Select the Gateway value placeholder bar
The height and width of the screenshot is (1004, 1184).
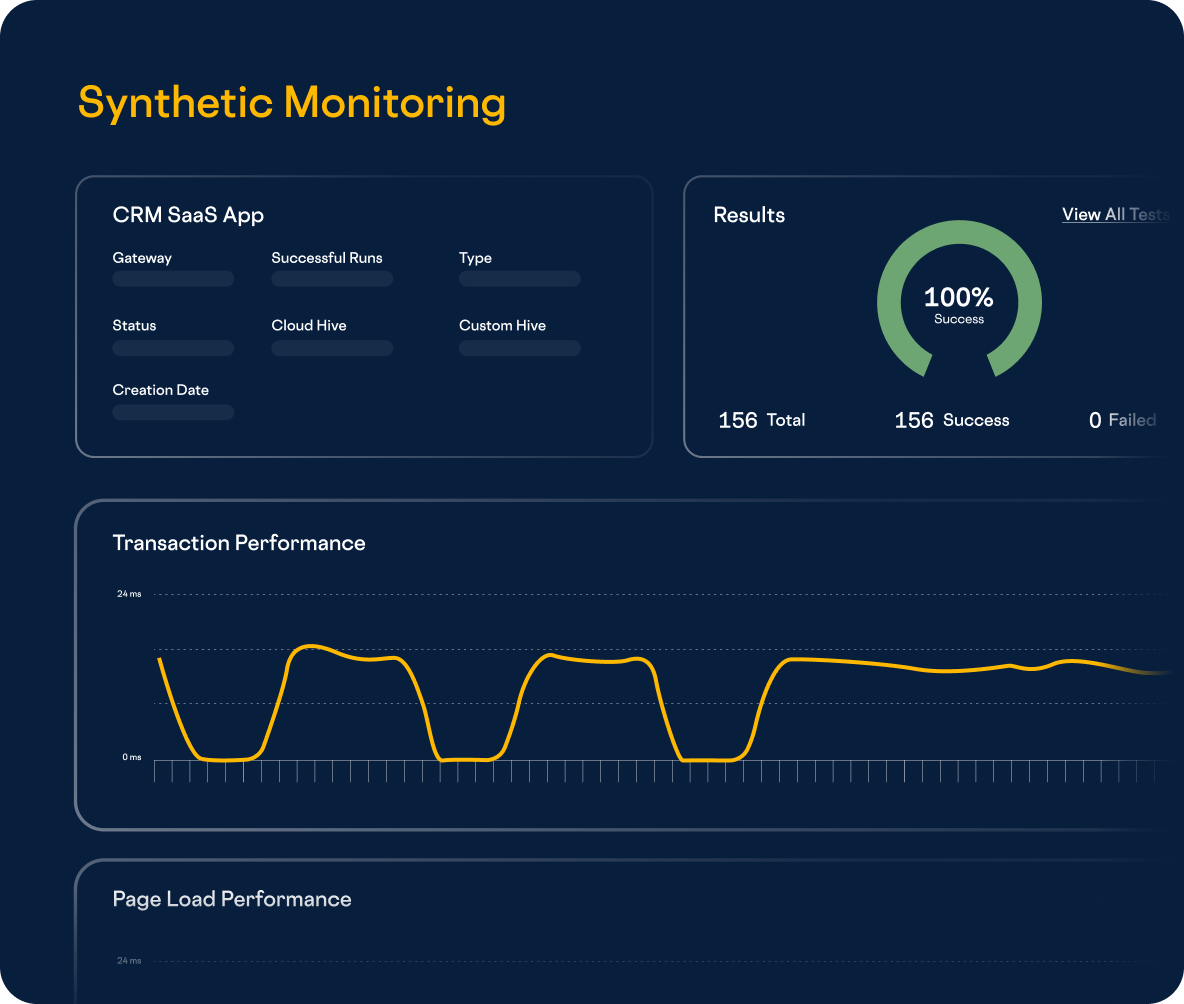tap(173, 279)
